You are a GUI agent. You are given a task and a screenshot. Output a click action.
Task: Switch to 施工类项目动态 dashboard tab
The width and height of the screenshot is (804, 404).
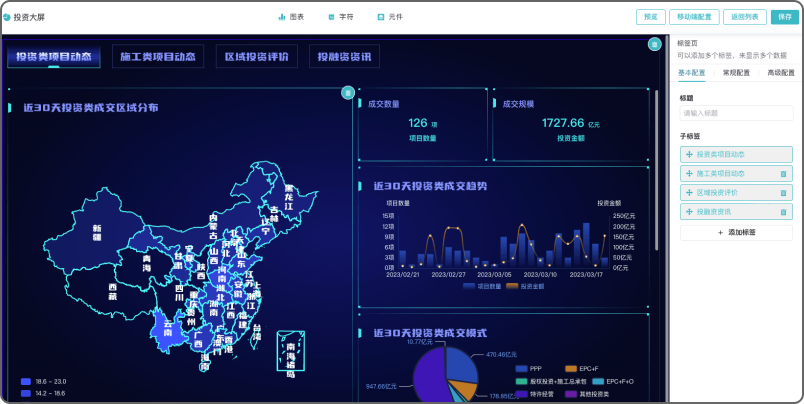[158, 56]
